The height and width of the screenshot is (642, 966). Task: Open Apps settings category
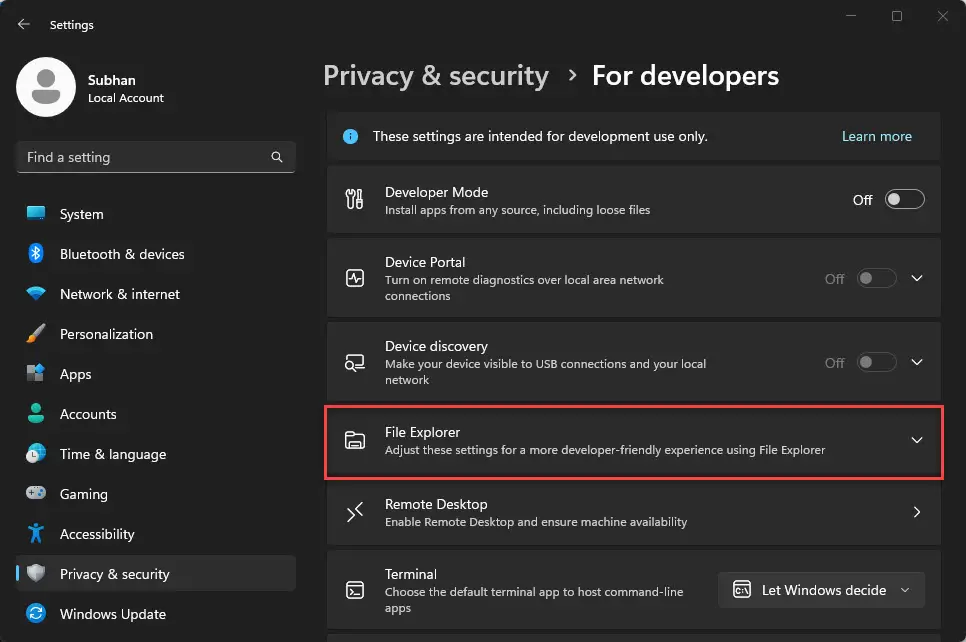point(156,374)
